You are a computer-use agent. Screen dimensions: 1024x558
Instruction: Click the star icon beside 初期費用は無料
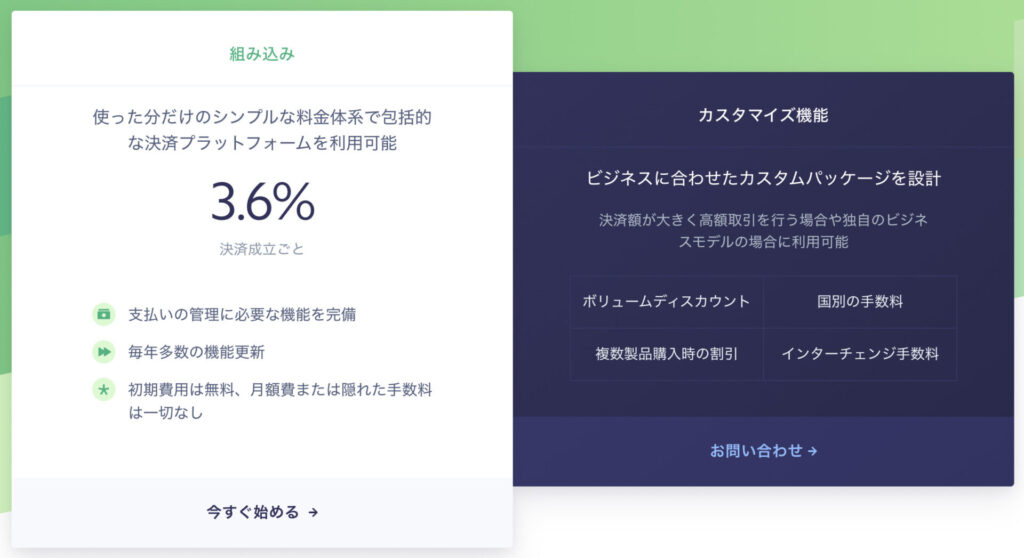pos(104,390)
